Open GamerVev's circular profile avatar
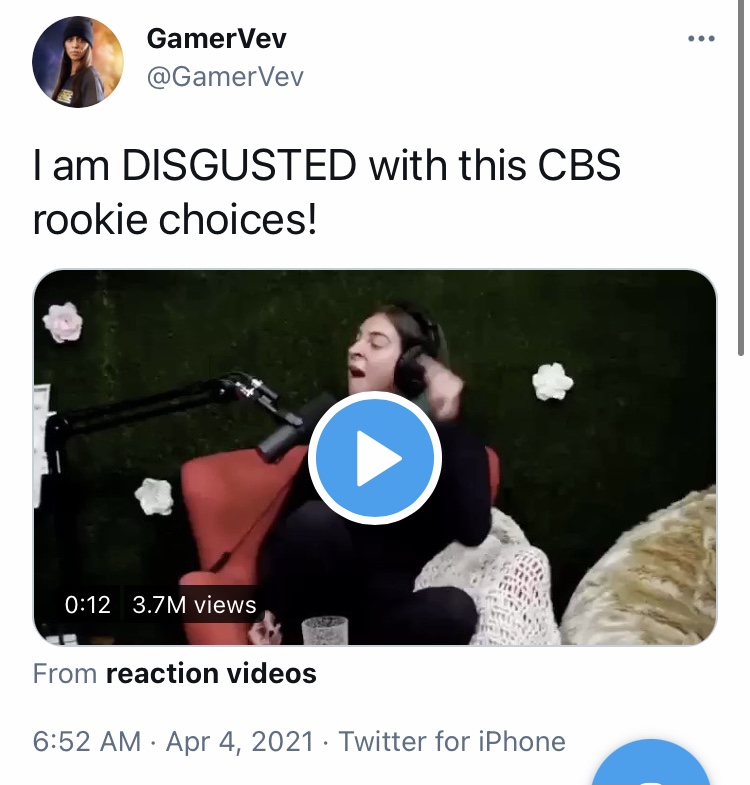 click(x=78, y=62)
